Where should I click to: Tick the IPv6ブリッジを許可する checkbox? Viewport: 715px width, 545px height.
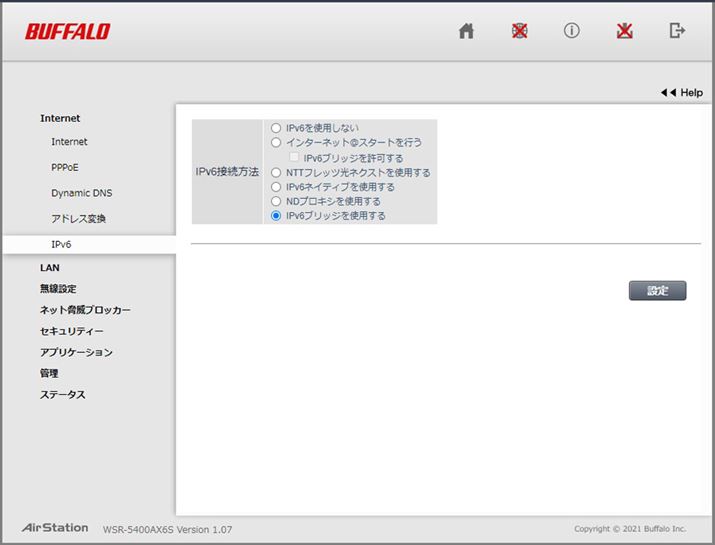(x=294, y=157)
